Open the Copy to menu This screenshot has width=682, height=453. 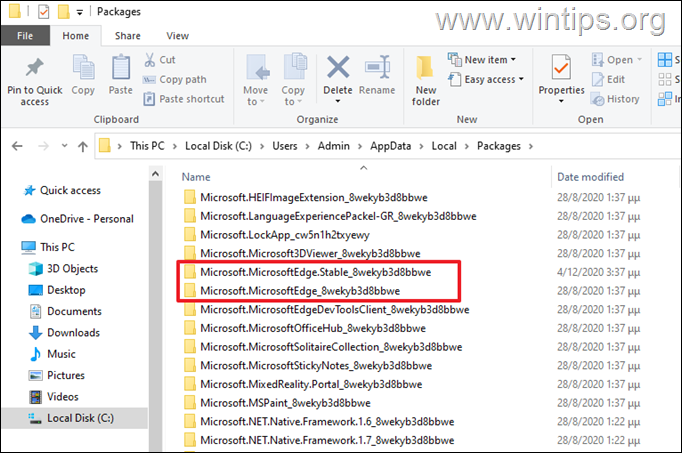293,80
